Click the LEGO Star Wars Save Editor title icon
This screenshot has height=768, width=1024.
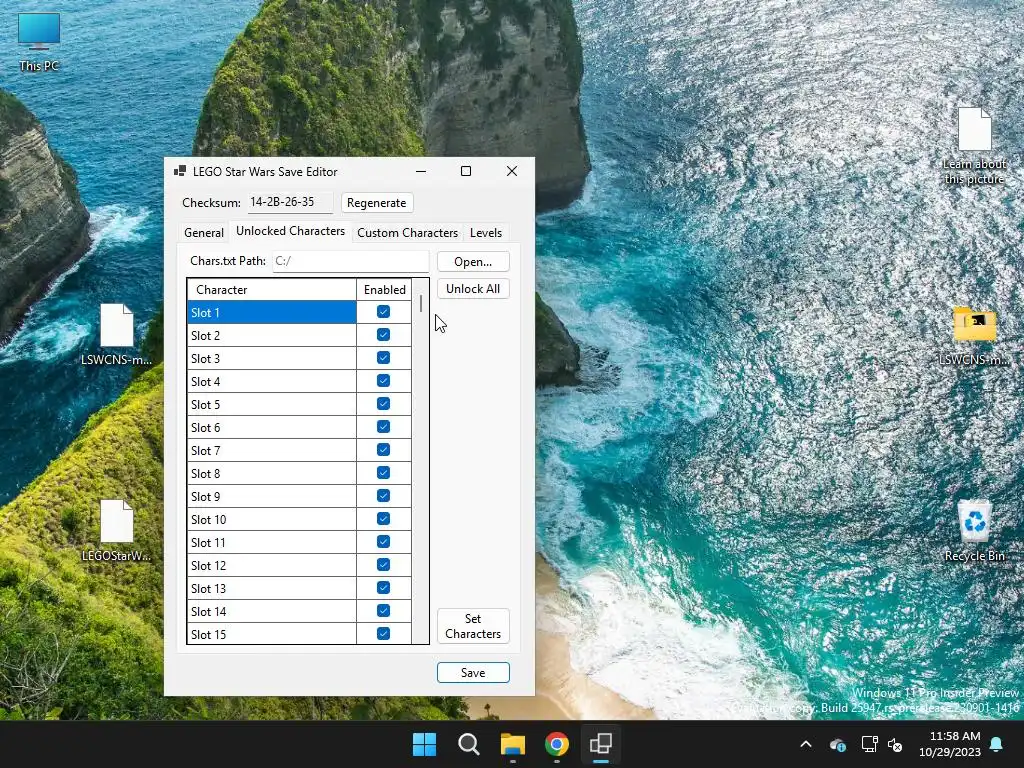click(180, 171)
